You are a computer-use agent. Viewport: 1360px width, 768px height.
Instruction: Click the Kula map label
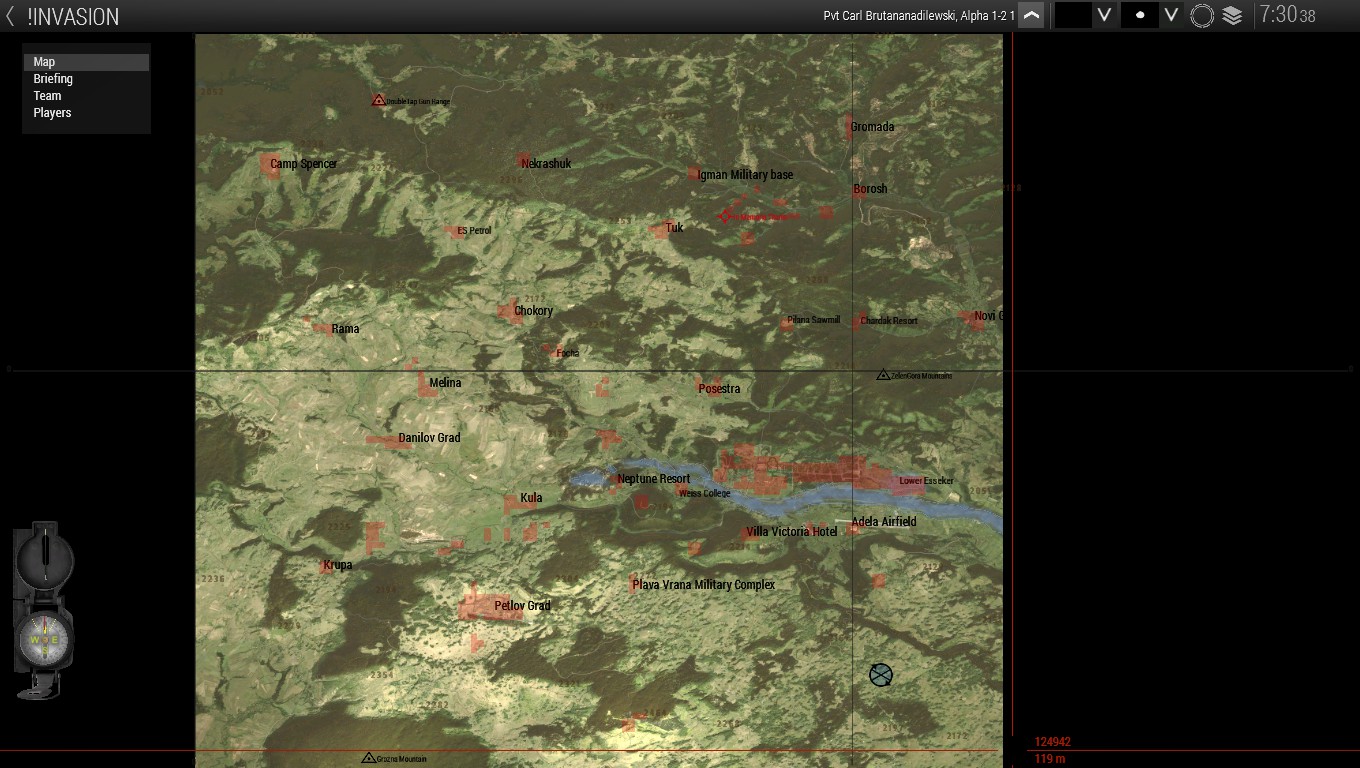531,498
